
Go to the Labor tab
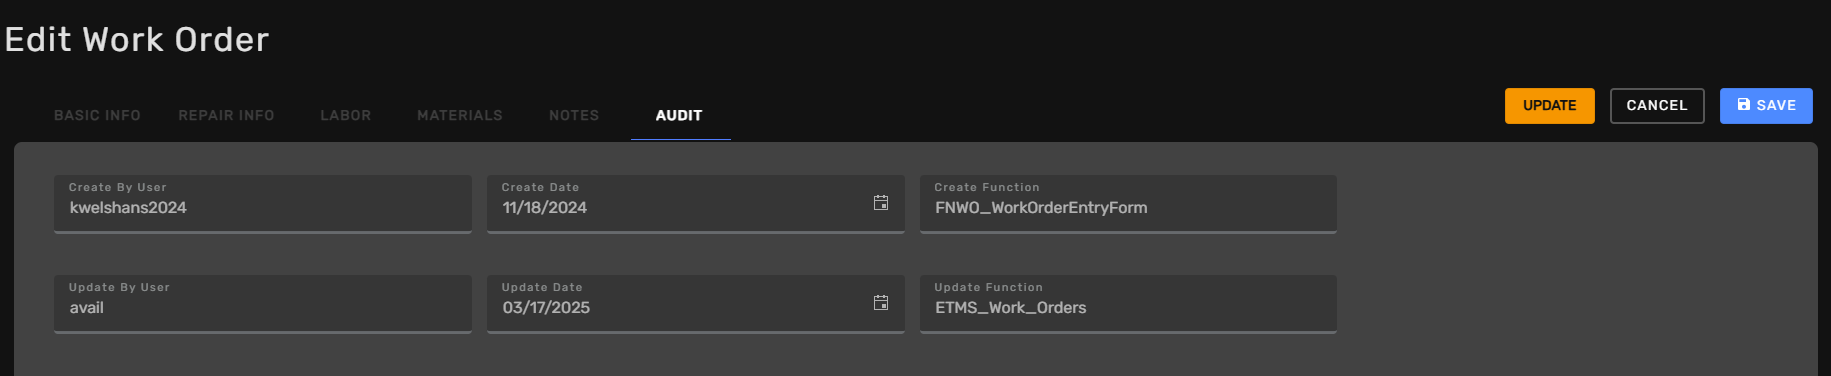coord(346,115)
